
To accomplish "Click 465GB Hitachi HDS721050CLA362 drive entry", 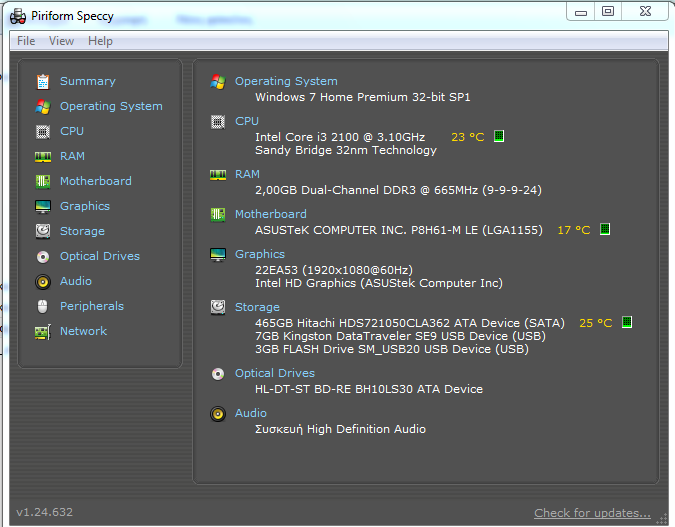I will point(410,323).
